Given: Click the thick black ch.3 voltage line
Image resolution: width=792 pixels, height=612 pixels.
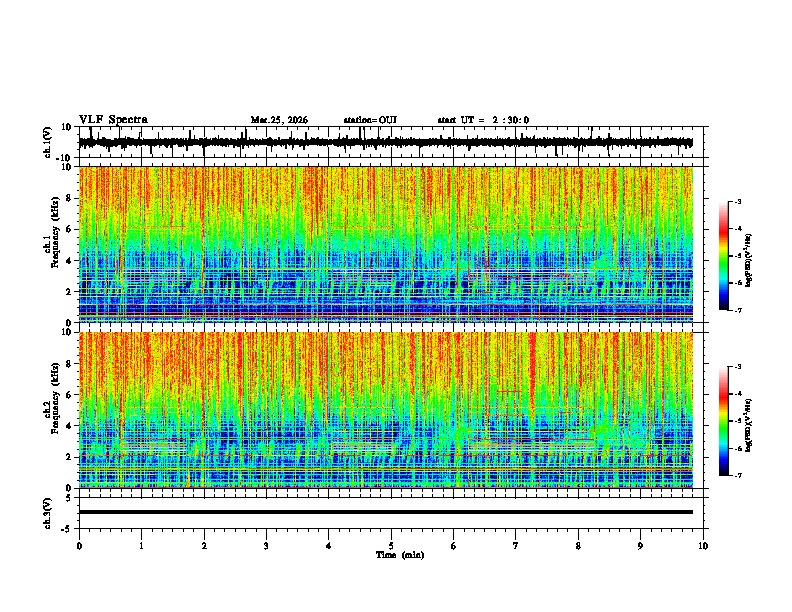Looking at the screenshot, I should (386, 512).
